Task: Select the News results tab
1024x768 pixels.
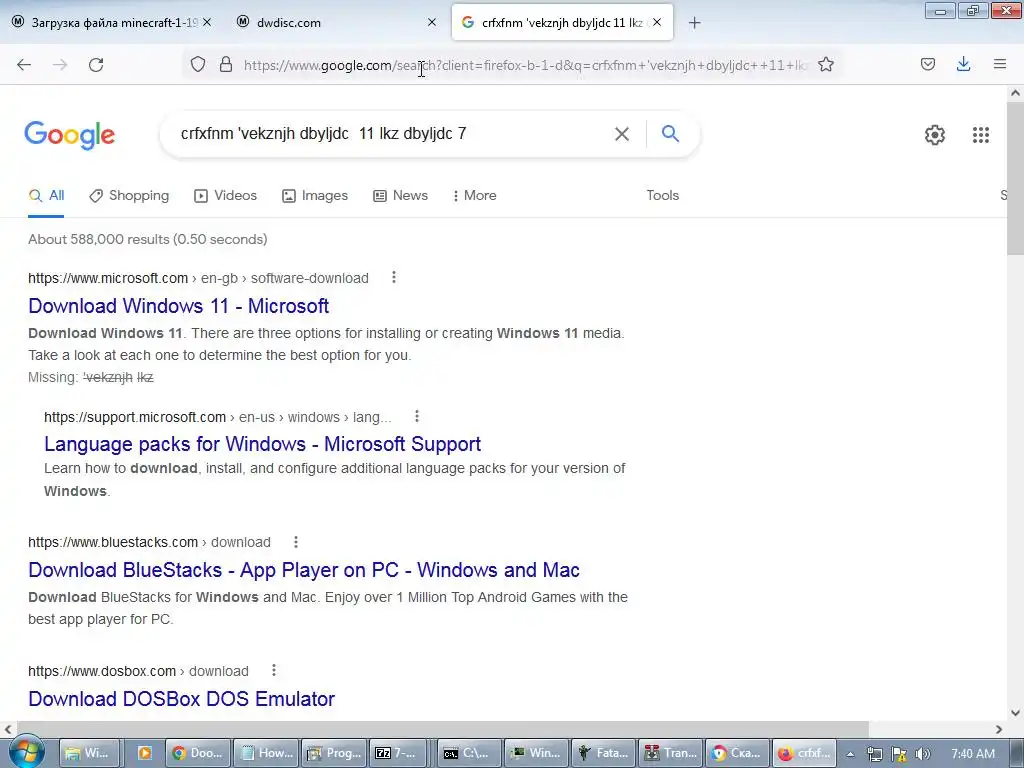Action: click(400, 196)
